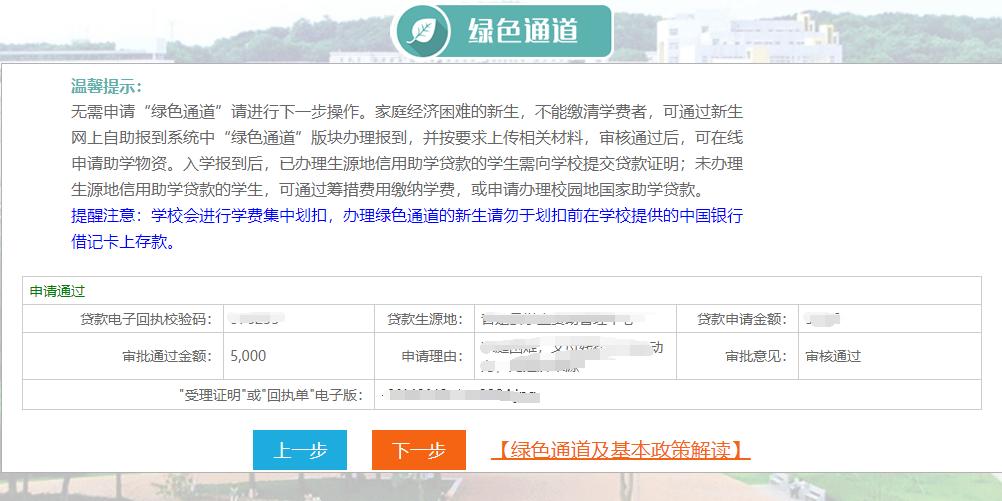This screenshot has height=501, width=1002.
Task: Click the blurred application reason text
Action: (x=572, y=357)
